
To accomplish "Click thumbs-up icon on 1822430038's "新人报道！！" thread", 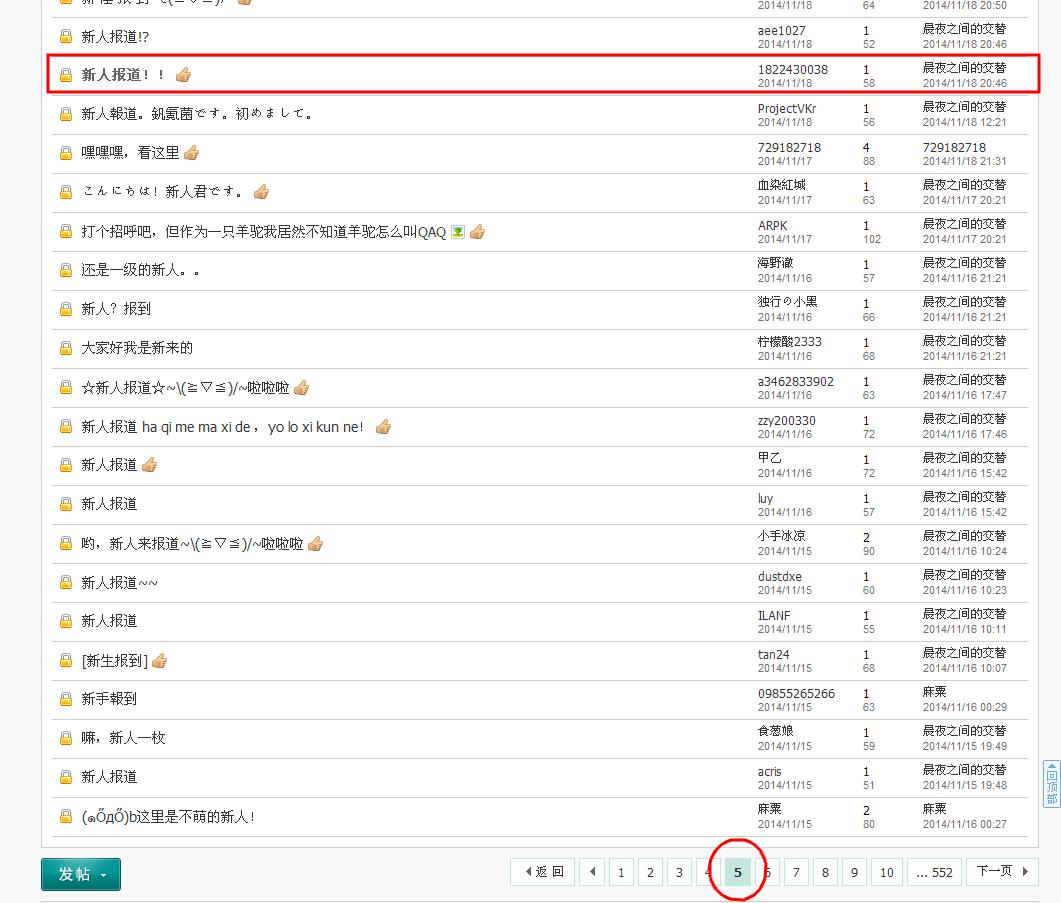I will 183,74.
